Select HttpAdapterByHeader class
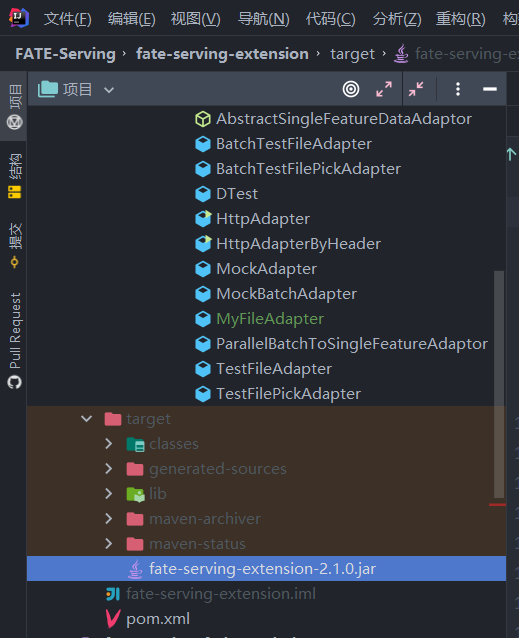This screenshot has width=519, height=638. 298,244
